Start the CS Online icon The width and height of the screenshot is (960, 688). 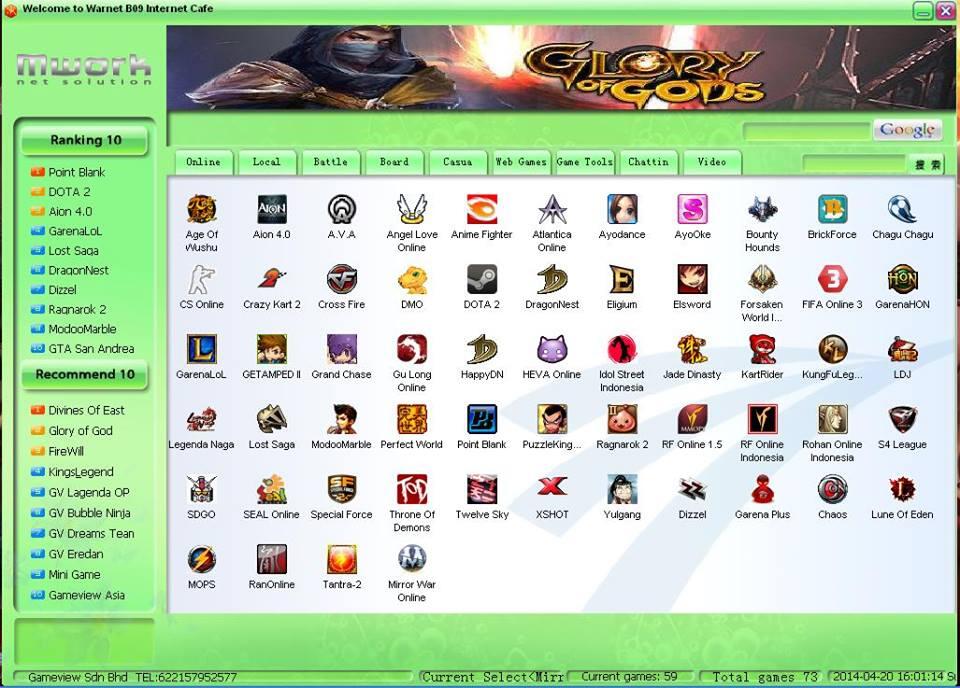click(x=201, y=280)
